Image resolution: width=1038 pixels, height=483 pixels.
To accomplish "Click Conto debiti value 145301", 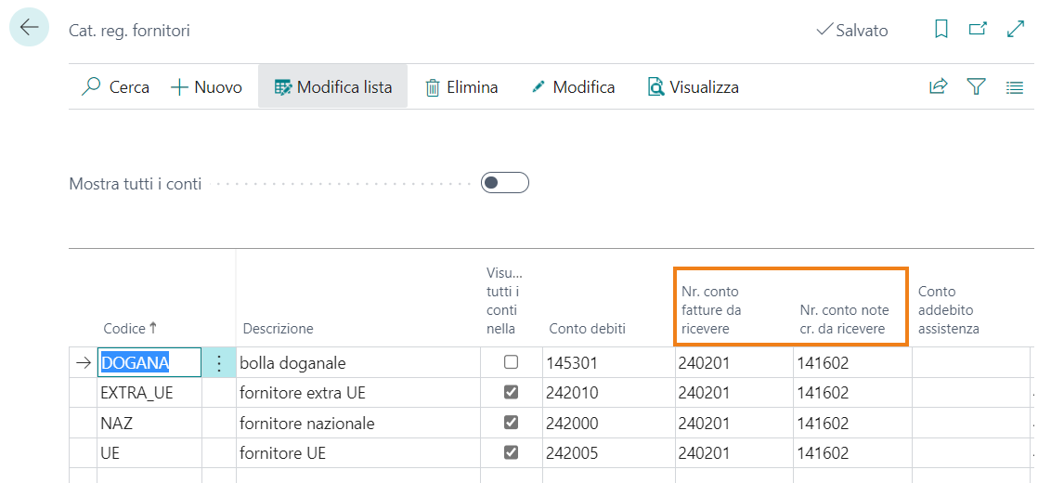I will click(609, 363).
